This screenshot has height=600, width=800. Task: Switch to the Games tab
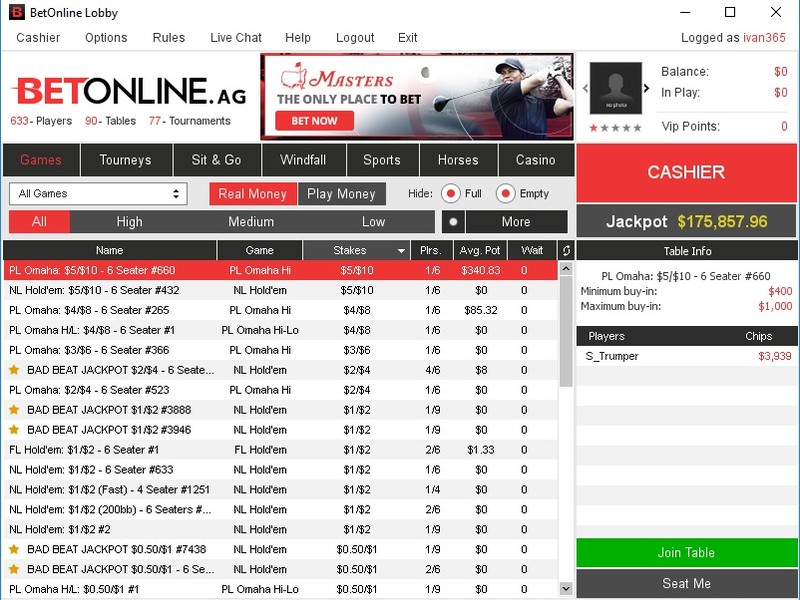click(41, 160)
